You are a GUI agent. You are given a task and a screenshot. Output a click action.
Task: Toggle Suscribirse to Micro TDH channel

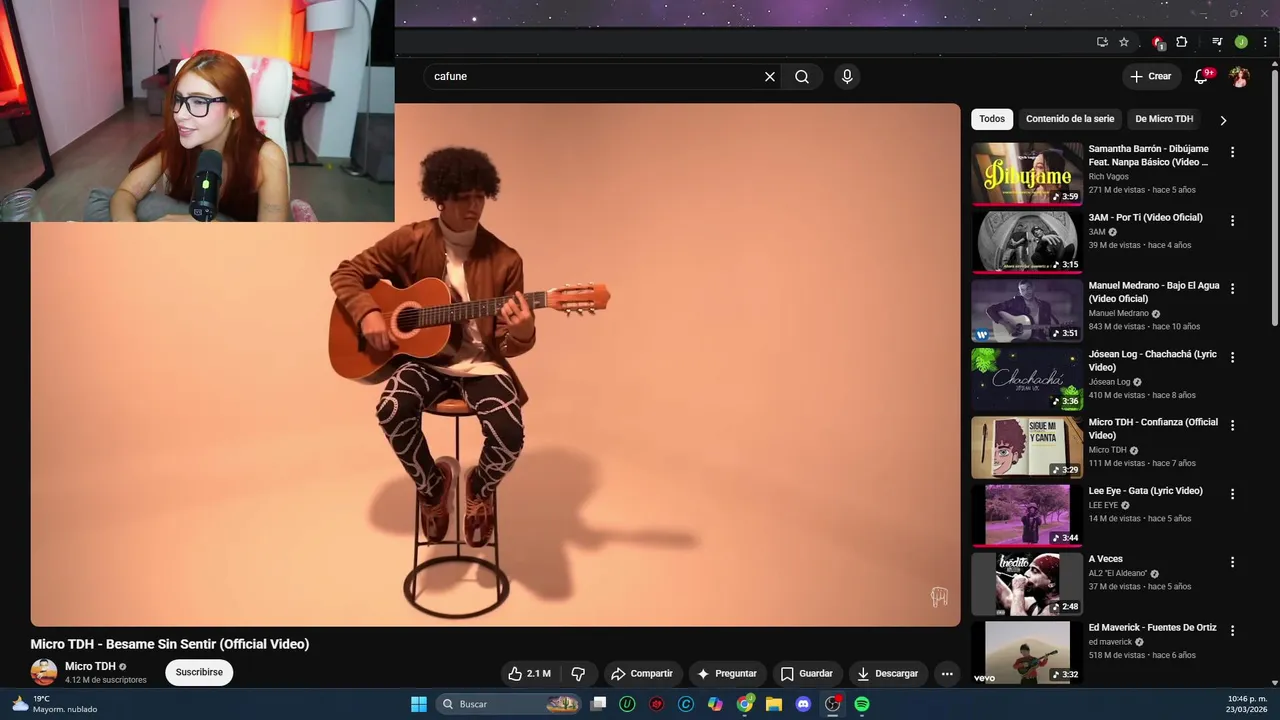tap(199, 673)
